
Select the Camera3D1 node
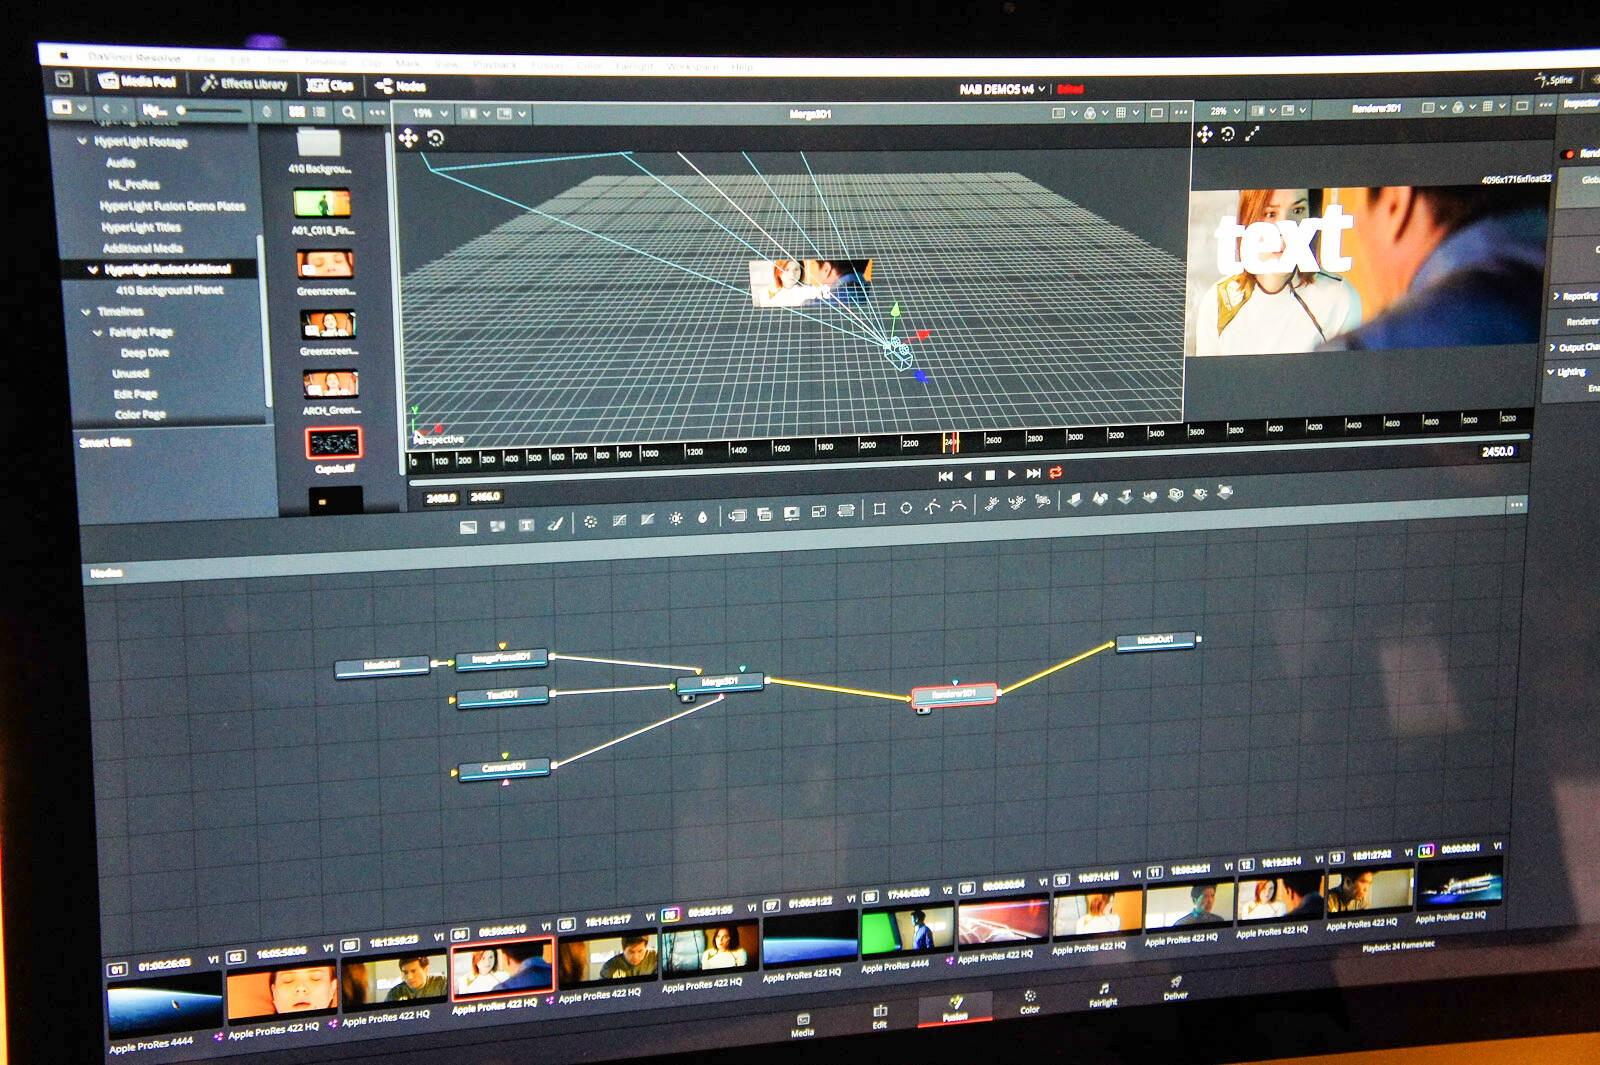pos(504,769)
